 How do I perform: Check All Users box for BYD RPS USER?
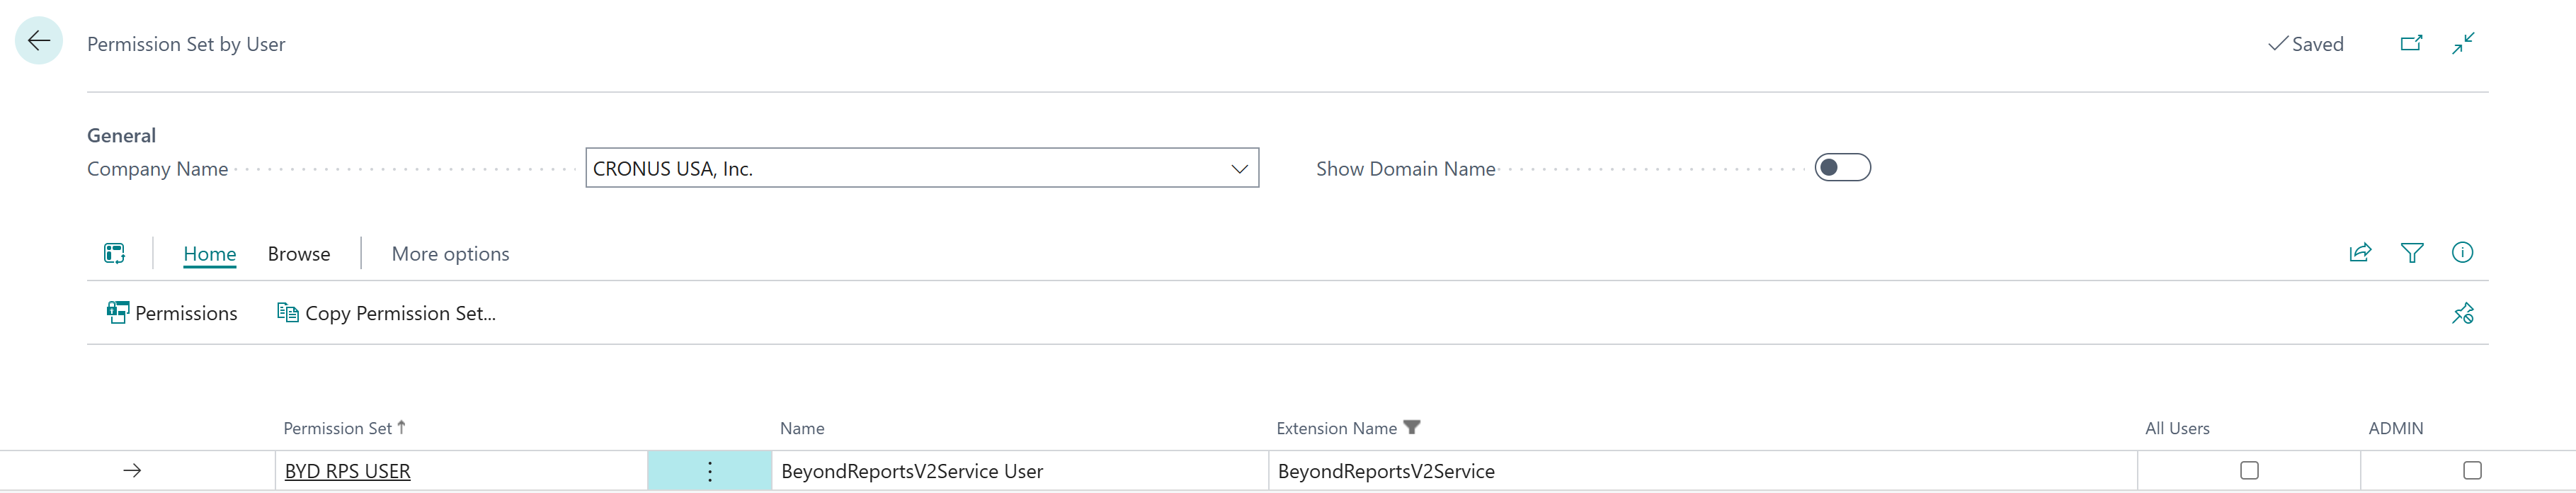pyautogui.click(x=2249, y=471)
